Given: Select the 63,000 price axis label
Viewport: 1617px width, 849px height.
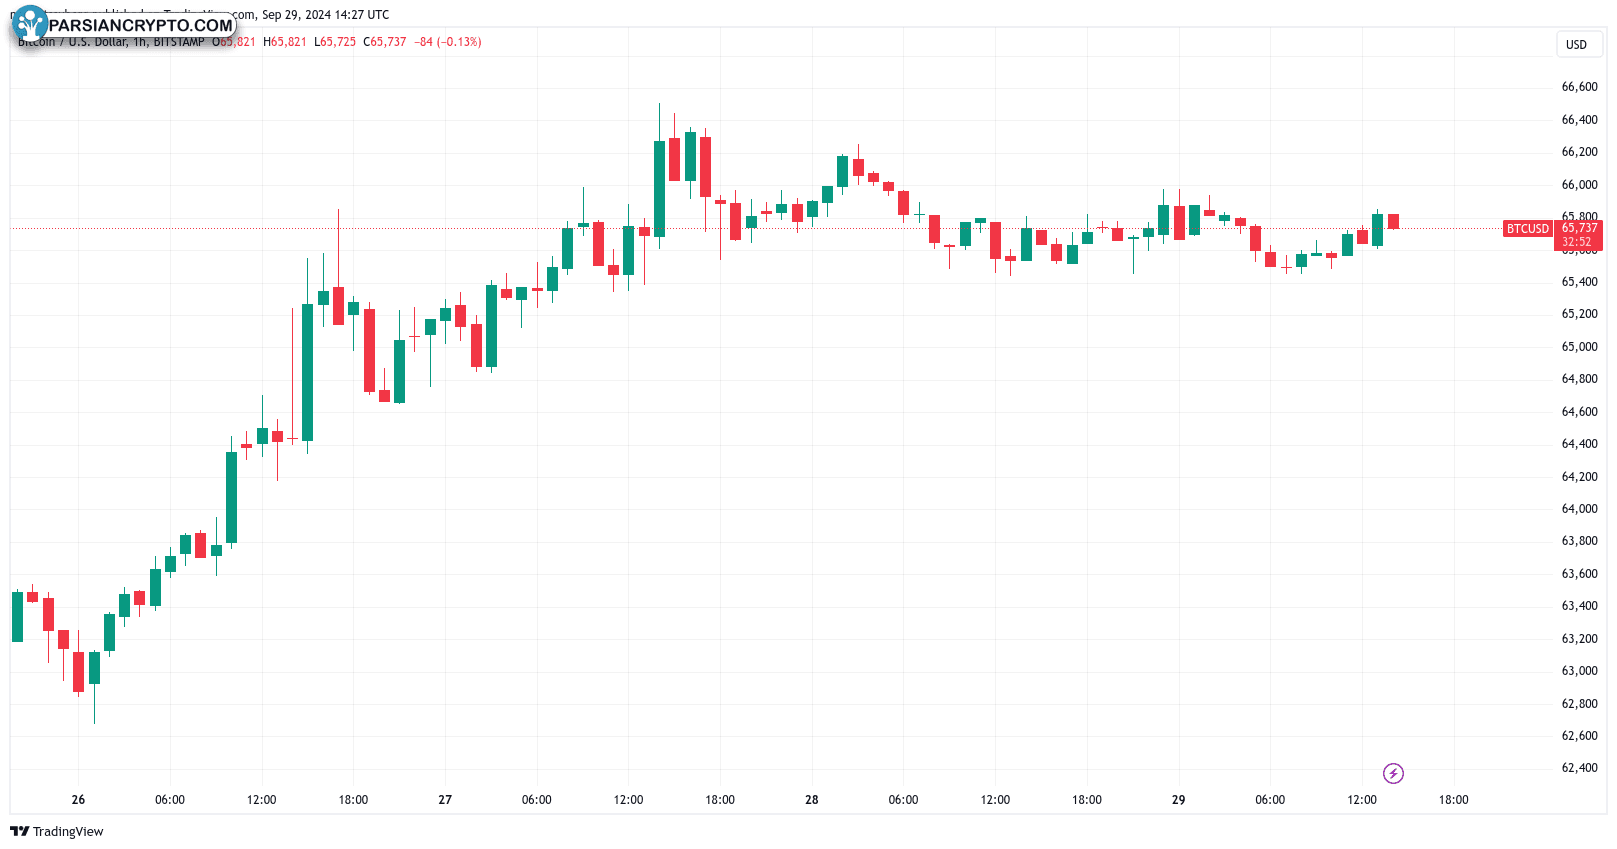Looking at the screenshot, I should (1580, 671).
